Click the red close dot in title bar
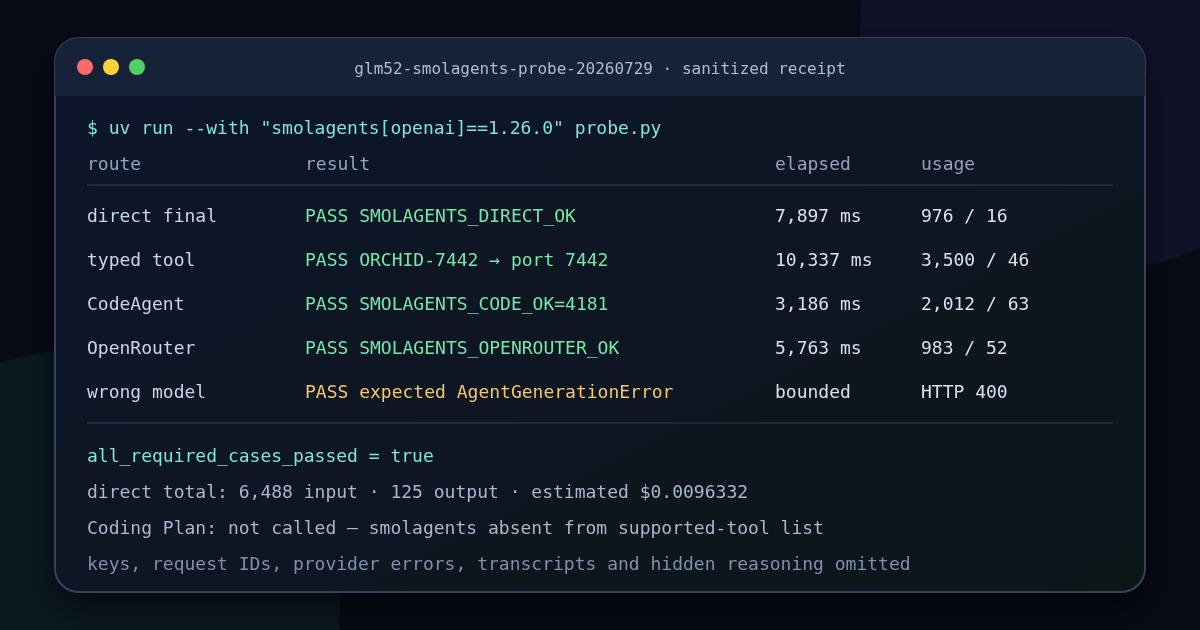Screen dimensions: 1200x630 [x=85, y=67]
